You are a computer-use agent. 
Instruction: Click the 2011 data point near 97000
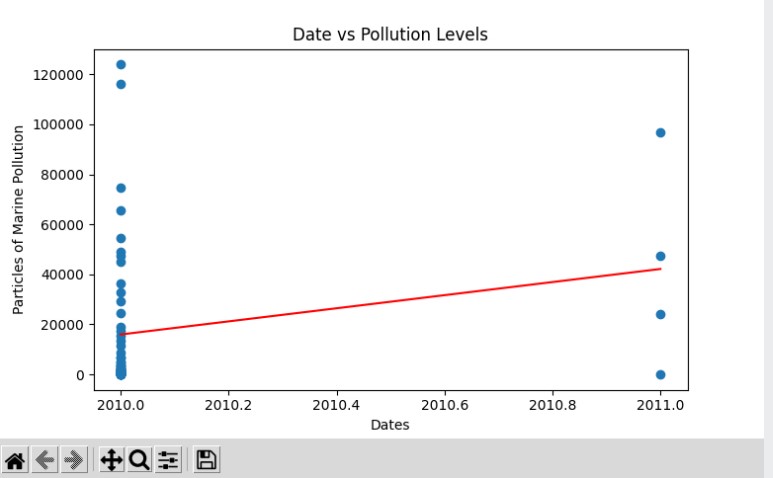(x=661, y=133)
